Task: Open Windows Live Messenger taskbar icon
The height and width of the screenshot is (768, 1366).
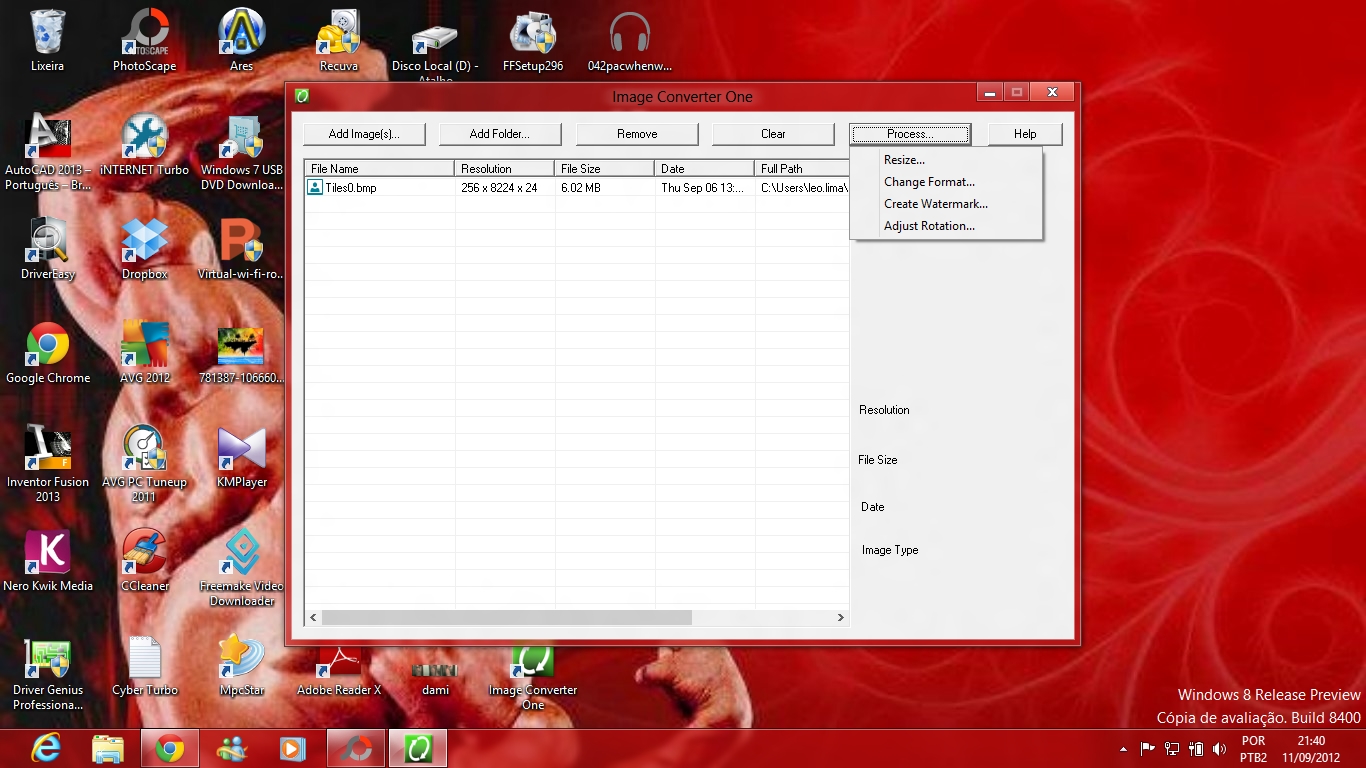Action: tap(232, 748)
